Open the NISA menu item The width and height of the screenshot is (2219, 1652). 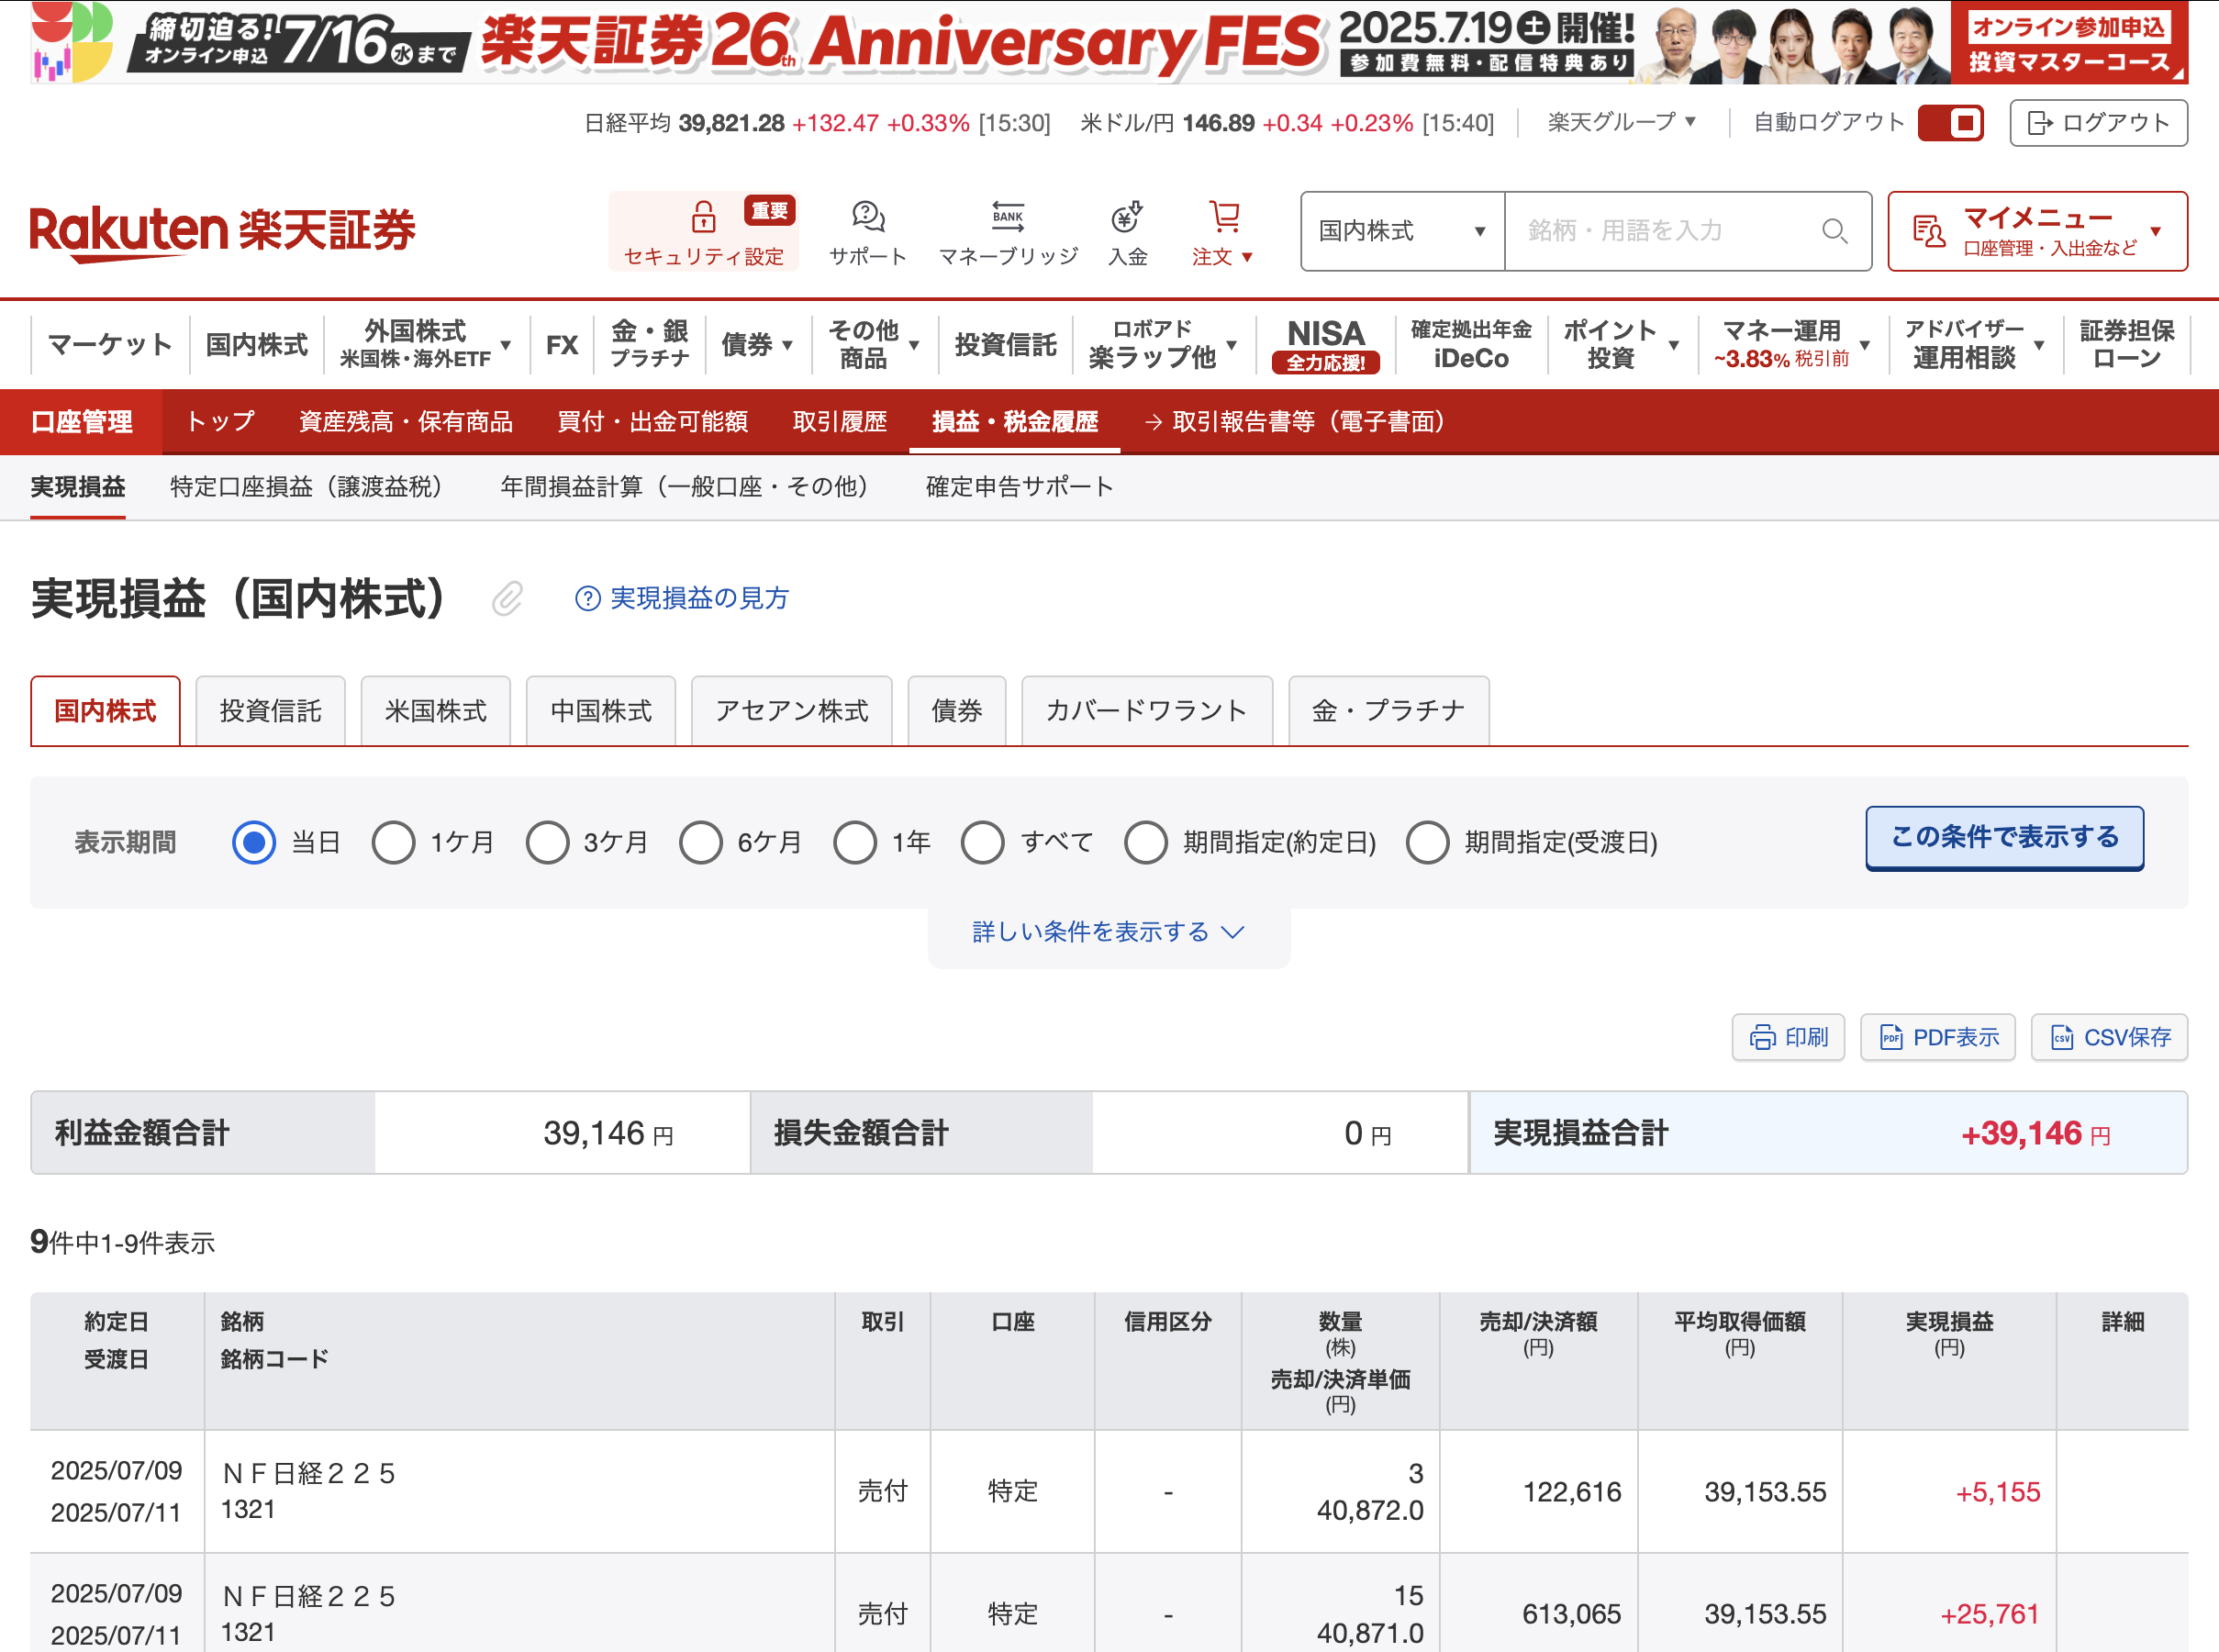[1325, 344]
